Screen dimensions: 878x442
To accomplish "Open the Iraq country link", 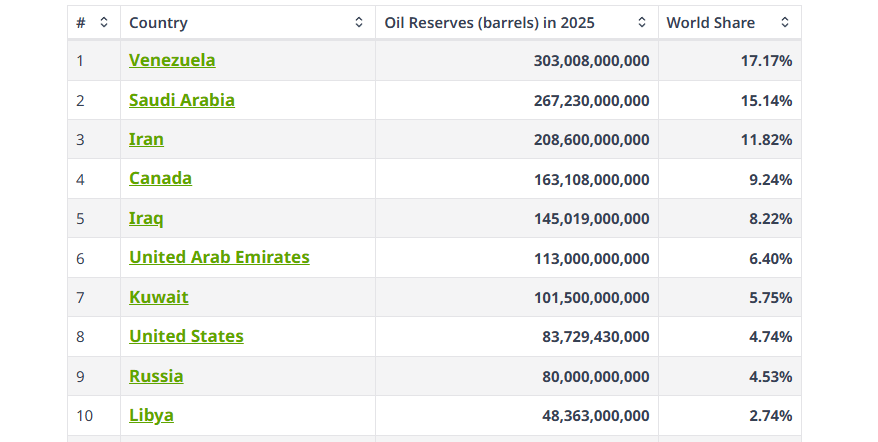I will pos(146,218).
